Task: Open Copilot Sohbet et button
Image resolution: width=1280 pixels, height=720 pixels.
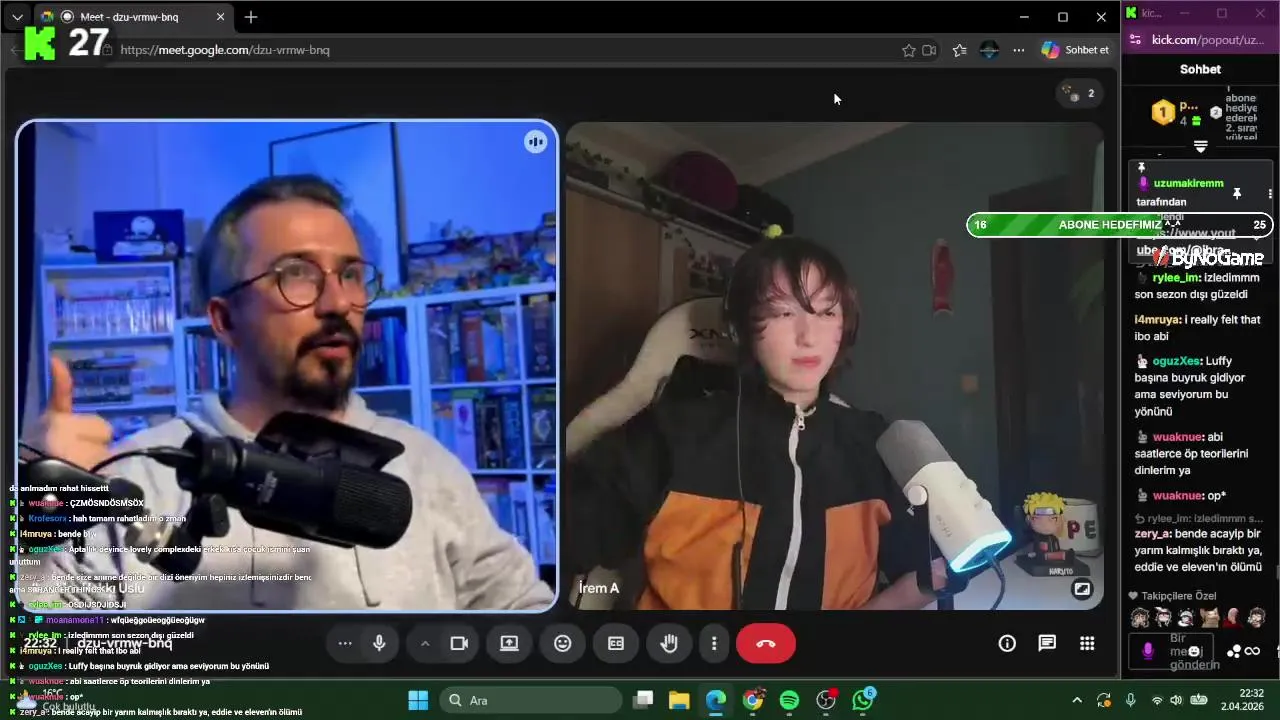Action: tap(1076, 50)
